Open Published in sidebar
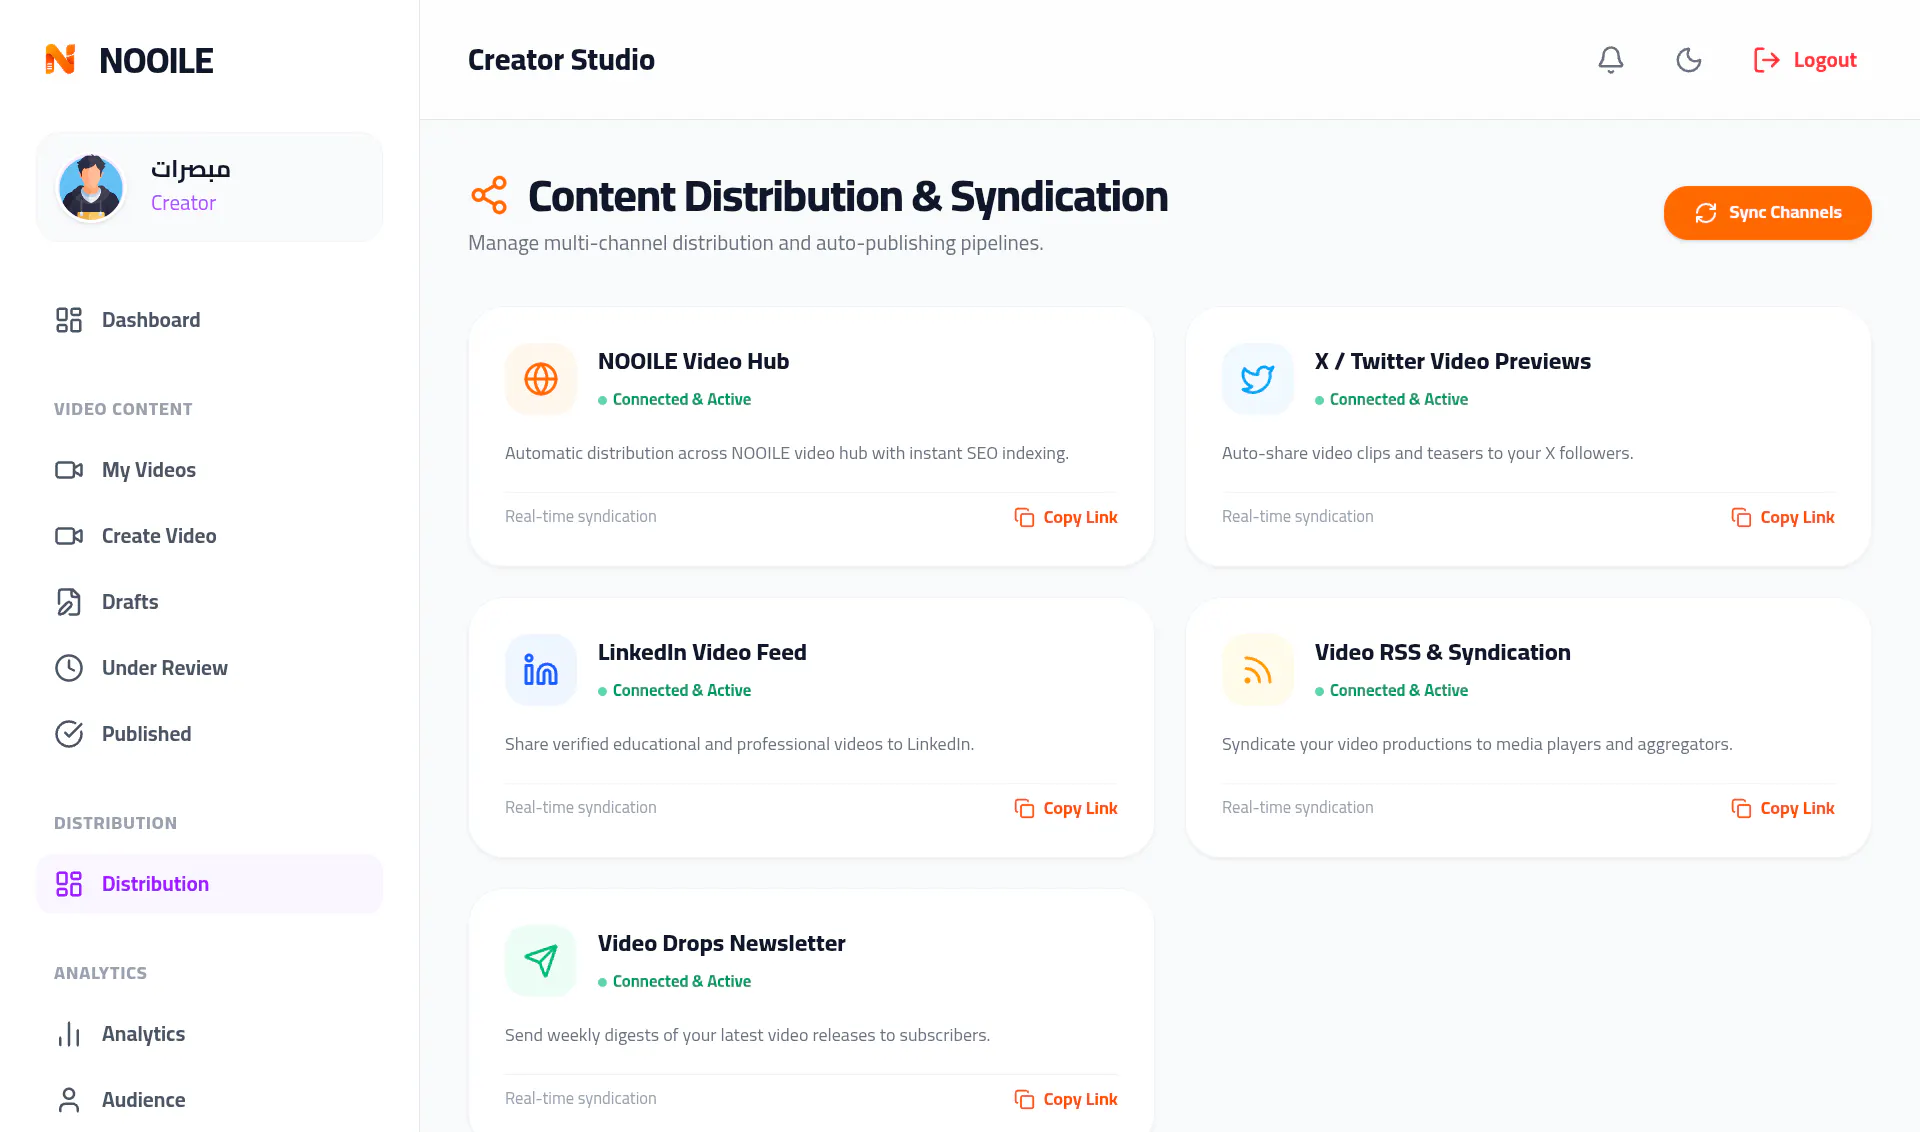This screenshot has height=1132, width=1920. (210, 734)
